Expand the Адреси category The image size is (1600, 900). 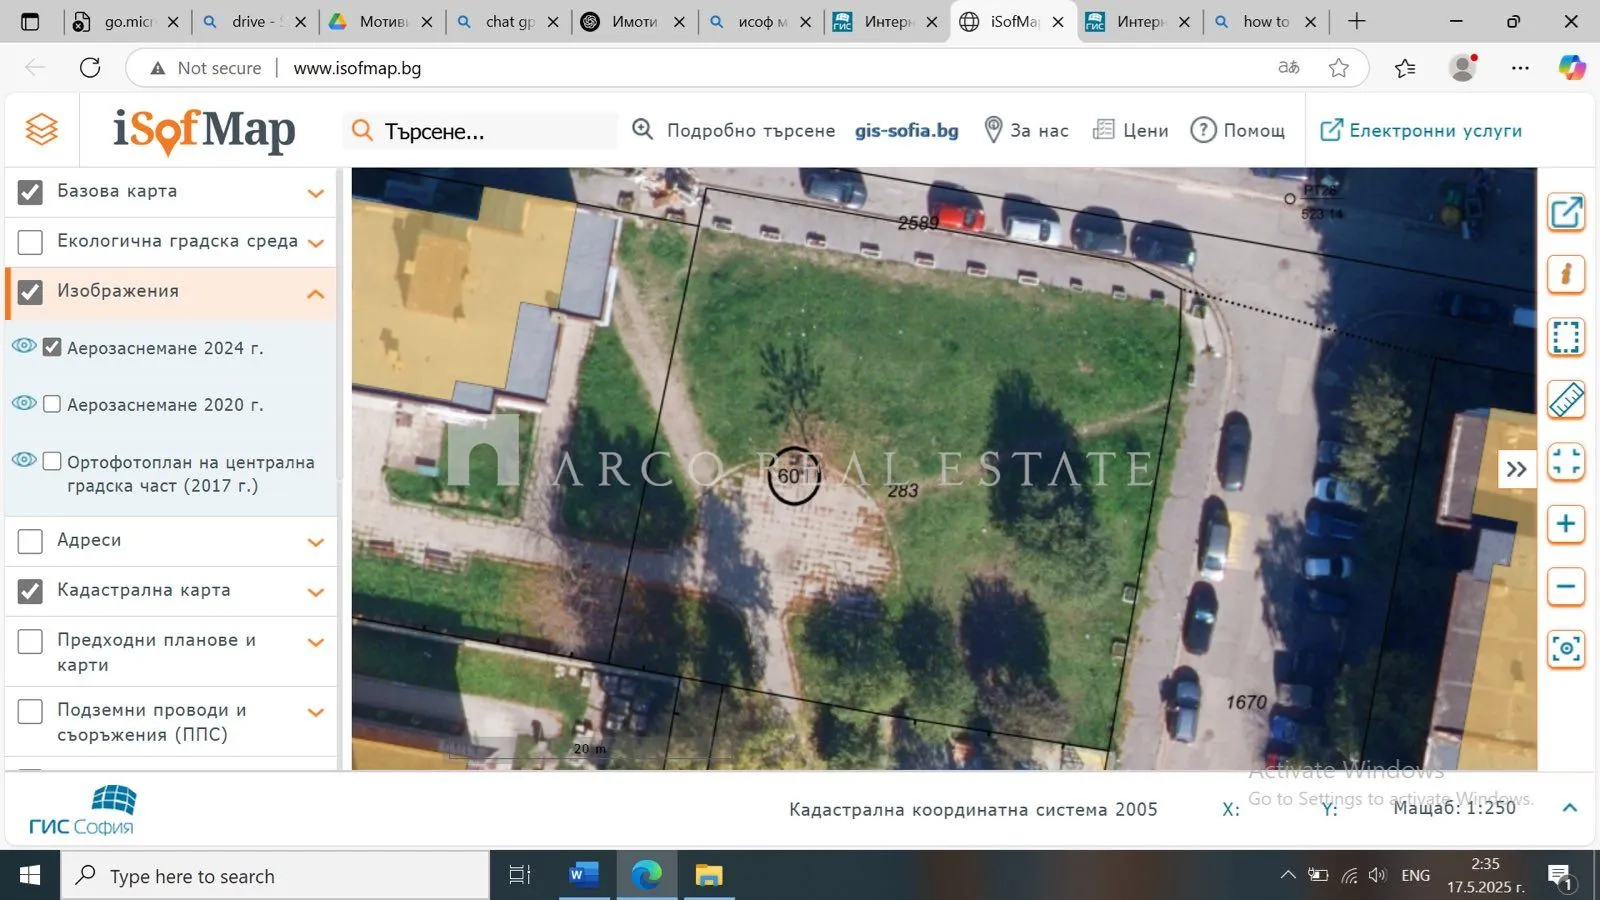point(316,540)
